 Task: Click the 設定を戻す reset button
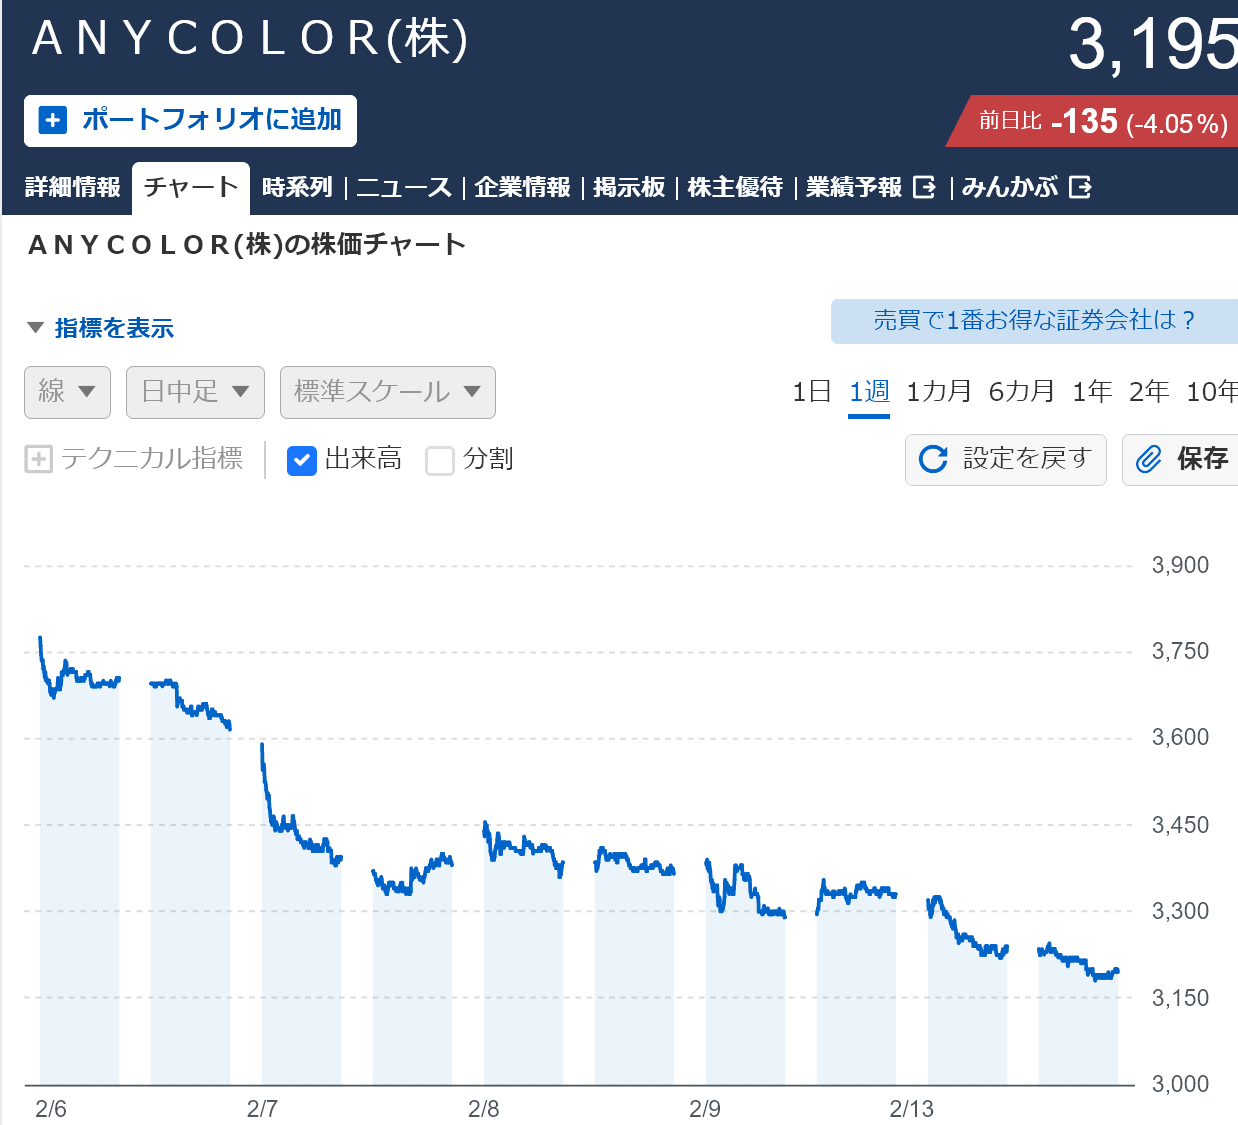(x=1006, y=460)
